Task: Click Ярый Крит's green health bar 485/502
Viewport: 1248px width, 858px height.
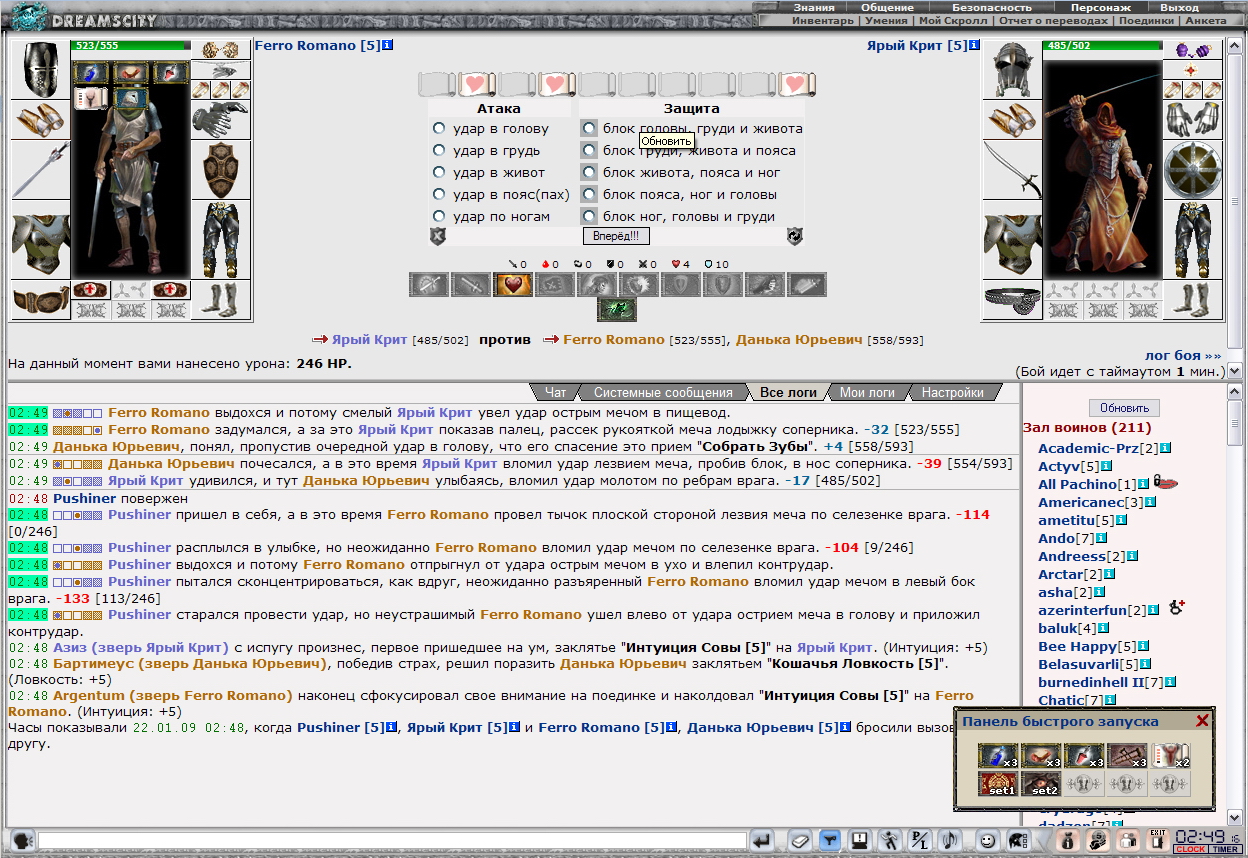Action: (x=1102, y=45)
